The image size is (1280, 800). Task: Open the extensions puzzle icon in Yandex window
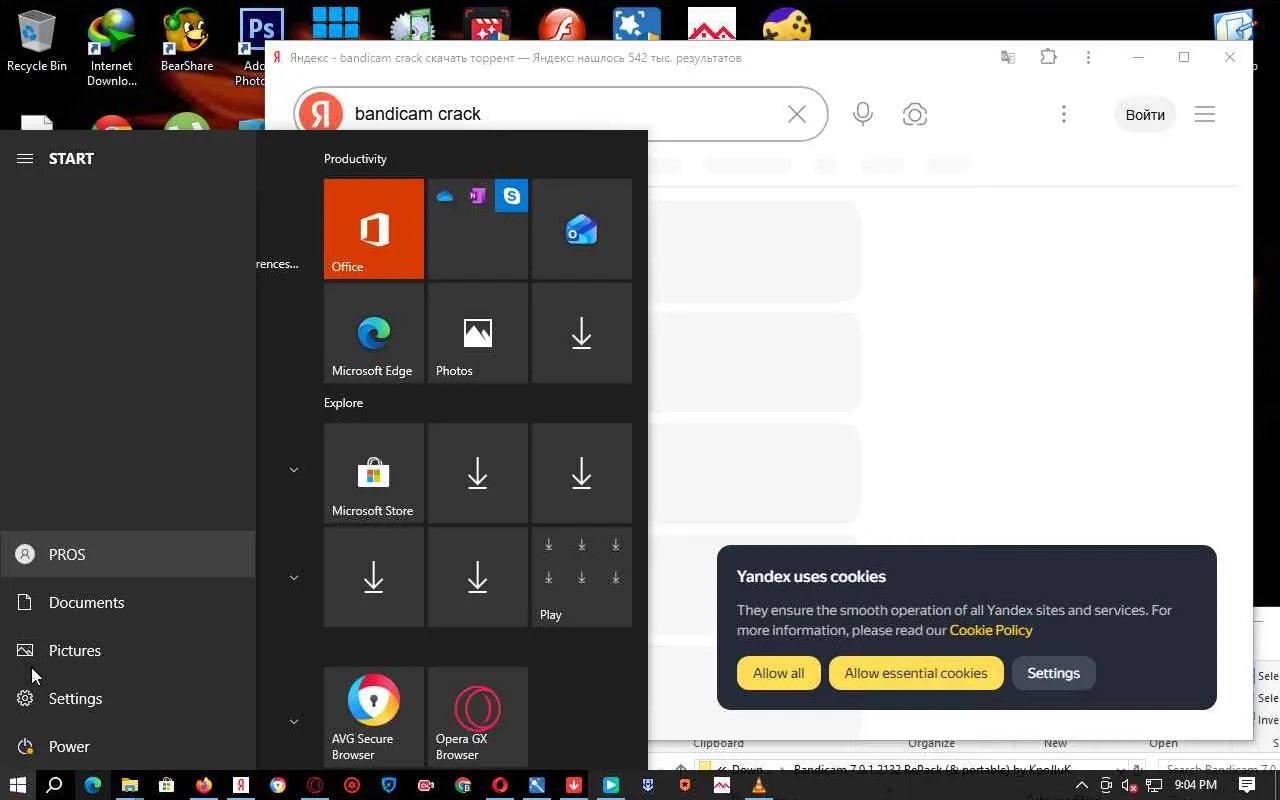[1048, 57]
